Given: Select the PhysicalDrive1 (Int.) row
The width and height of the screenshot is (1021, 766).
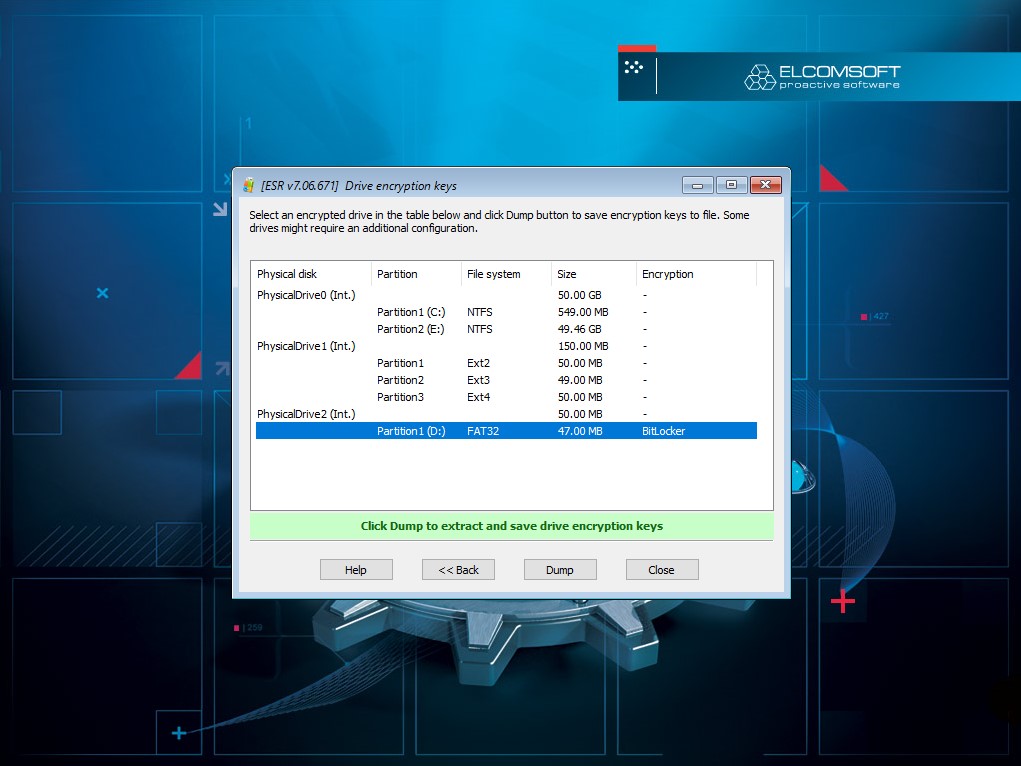Looking at the screenshot, I should tap(306, 346).
